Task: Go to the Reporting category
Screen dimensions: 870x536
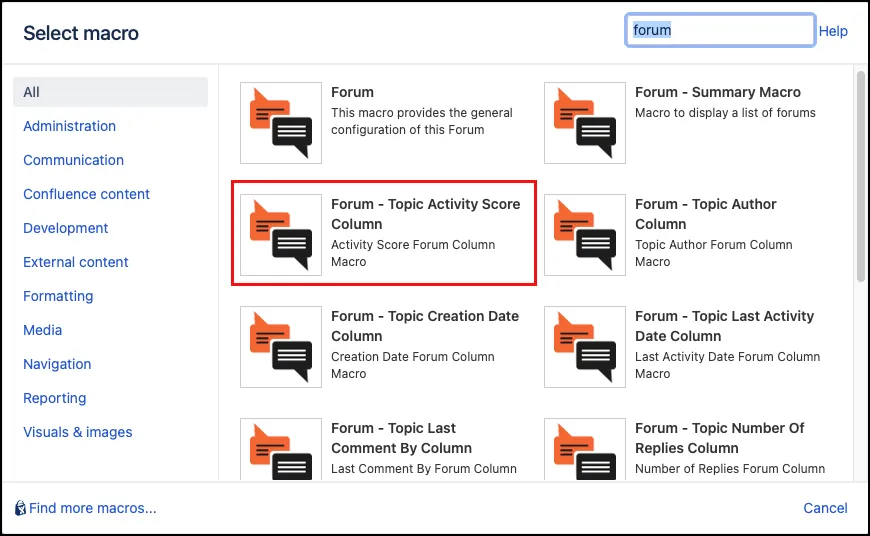Action: pos(54,398)
